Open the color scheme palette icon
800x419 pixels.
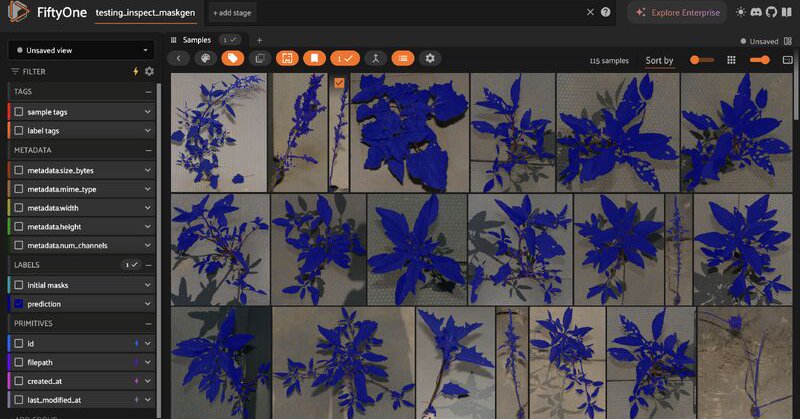206,58
